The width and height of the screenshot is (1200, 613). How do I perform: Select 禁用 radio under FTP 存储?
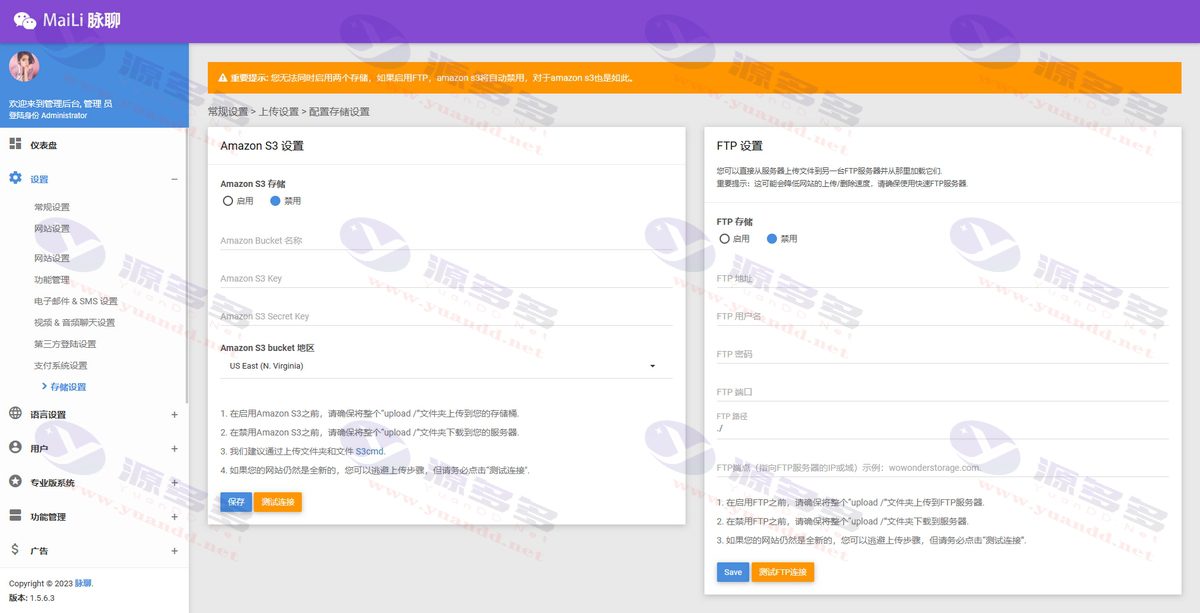tap(772, 239)
